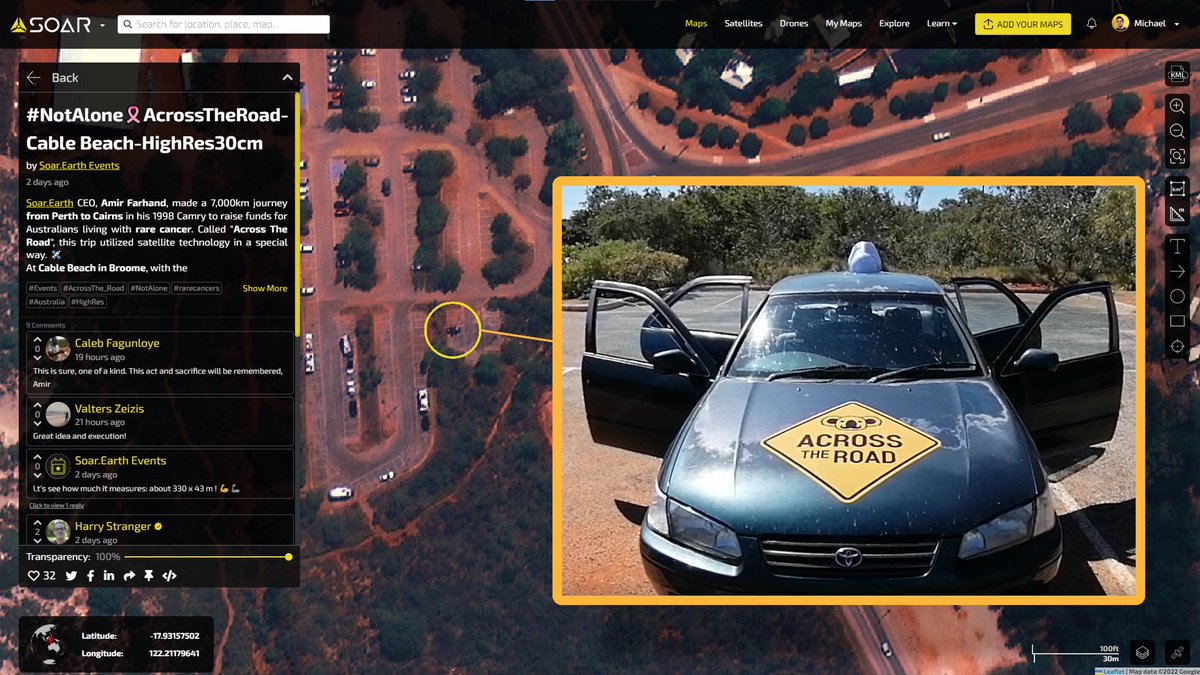
Task: Click the Leaflet attribution link
Action: (1113, 670)
